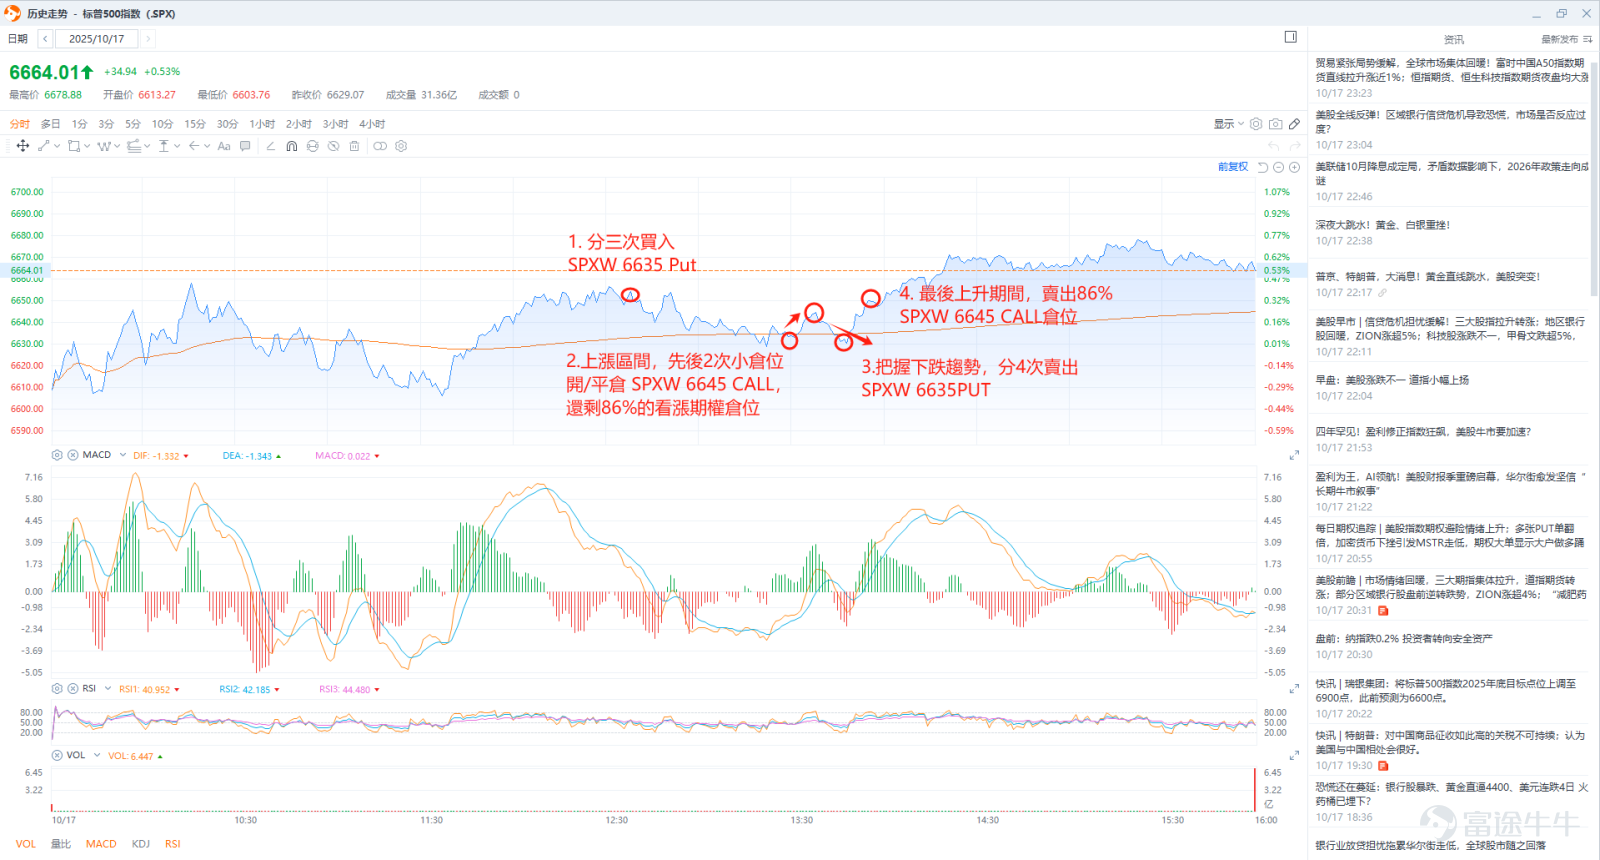This screenshot has width=1600, height=860.
Task: Open MACD indicator switch dropdown
Action: pyautogui.click(x=123, y=455)
